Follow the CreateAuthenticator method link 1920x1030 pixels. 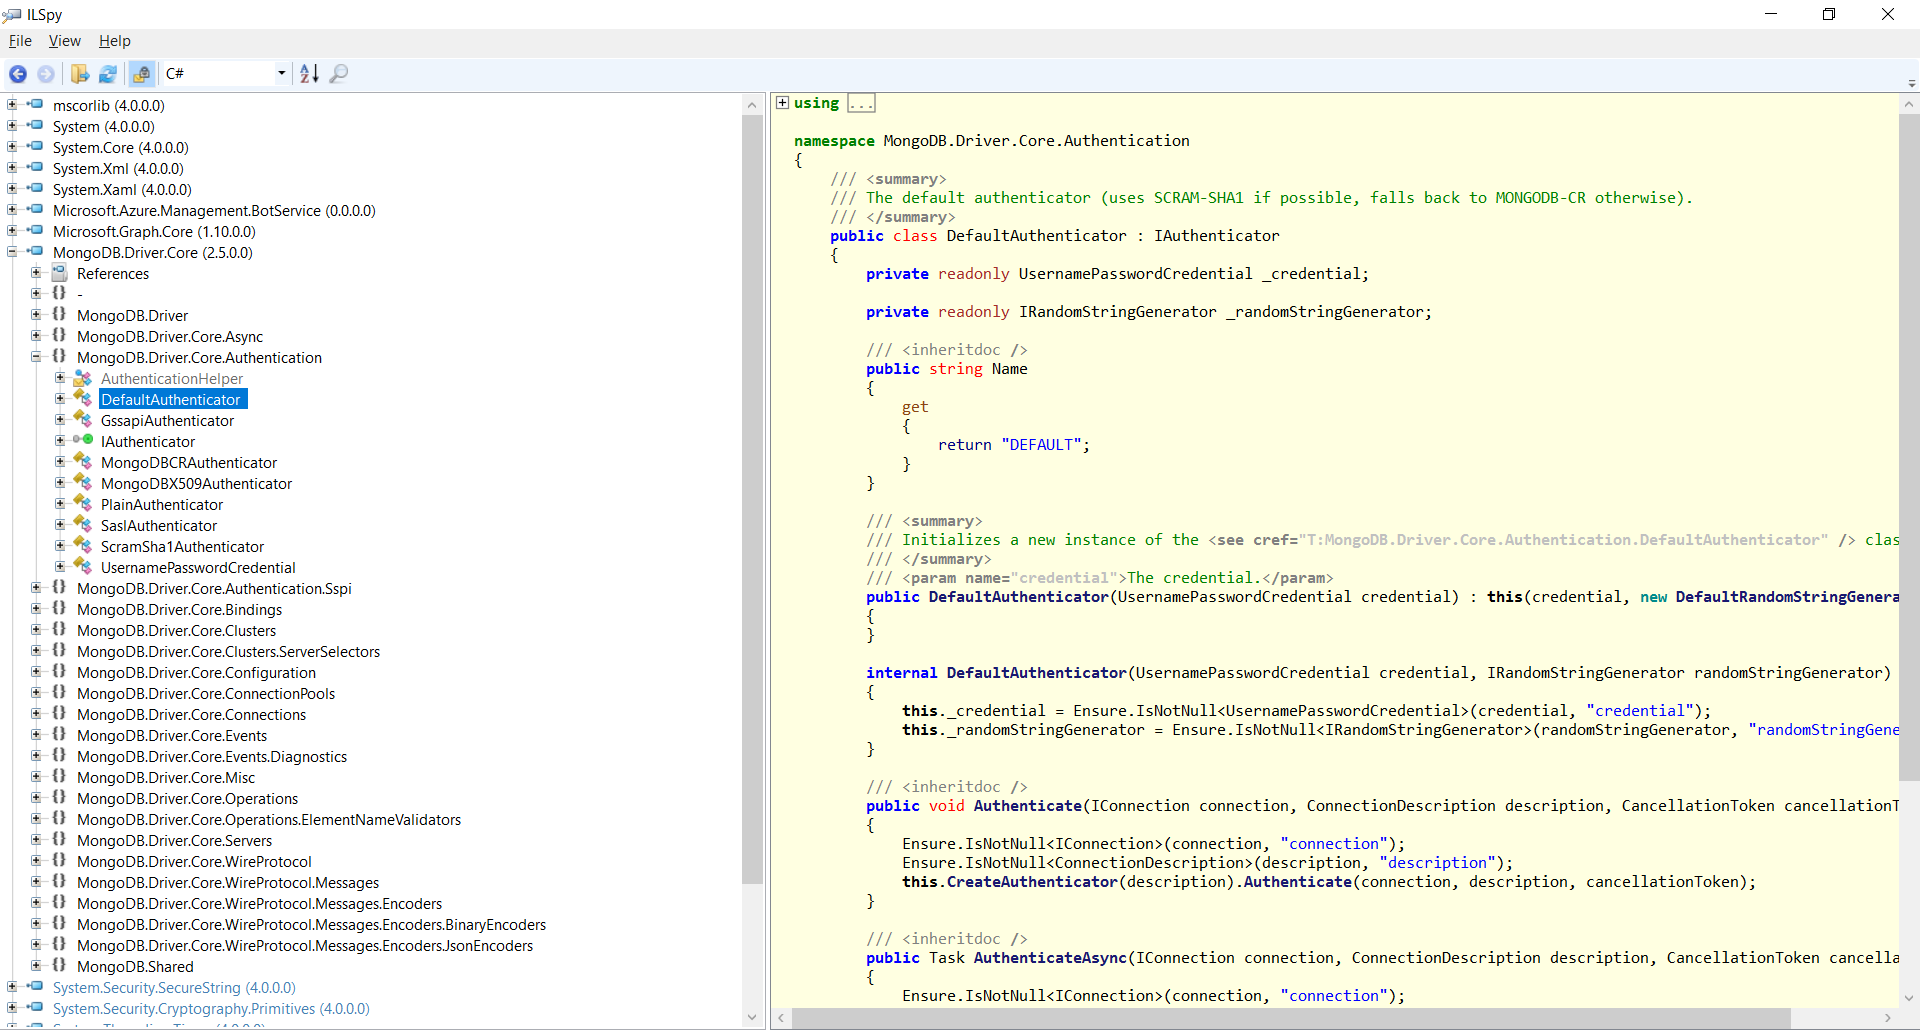(1032, 882)
